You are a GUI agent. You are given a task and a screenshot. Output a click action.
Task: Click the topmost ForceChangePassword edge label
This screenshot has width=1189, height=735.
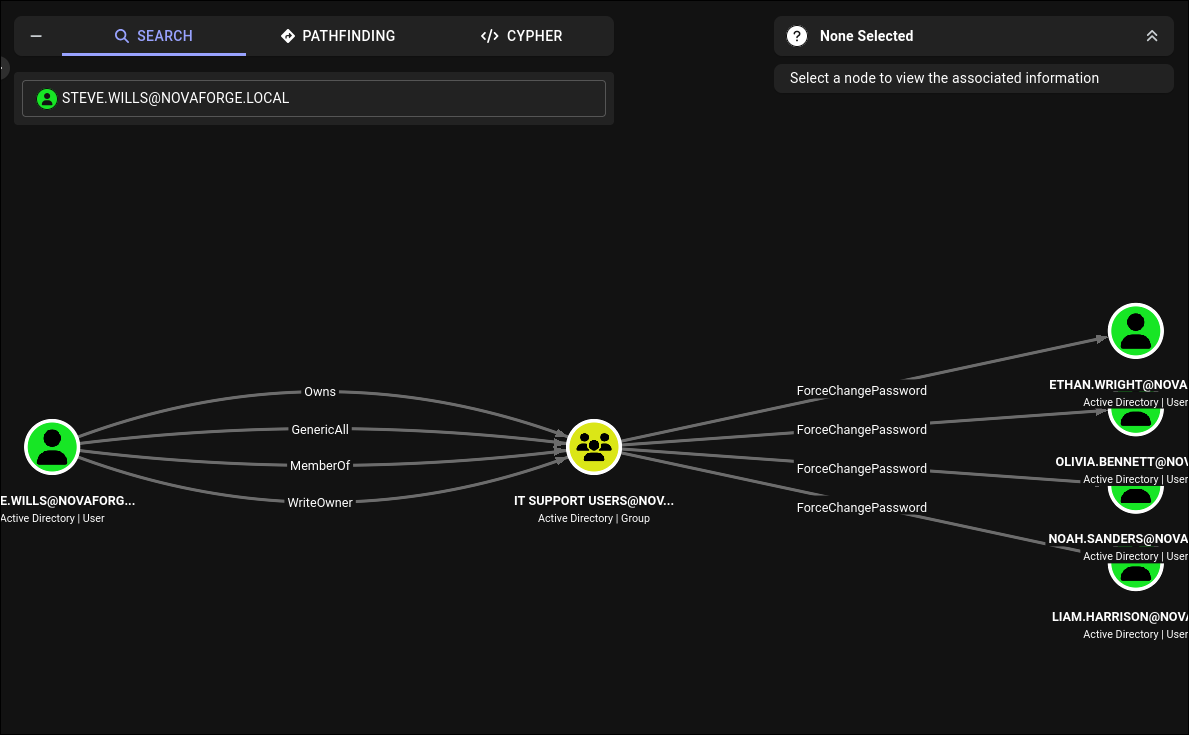point(861,391)
